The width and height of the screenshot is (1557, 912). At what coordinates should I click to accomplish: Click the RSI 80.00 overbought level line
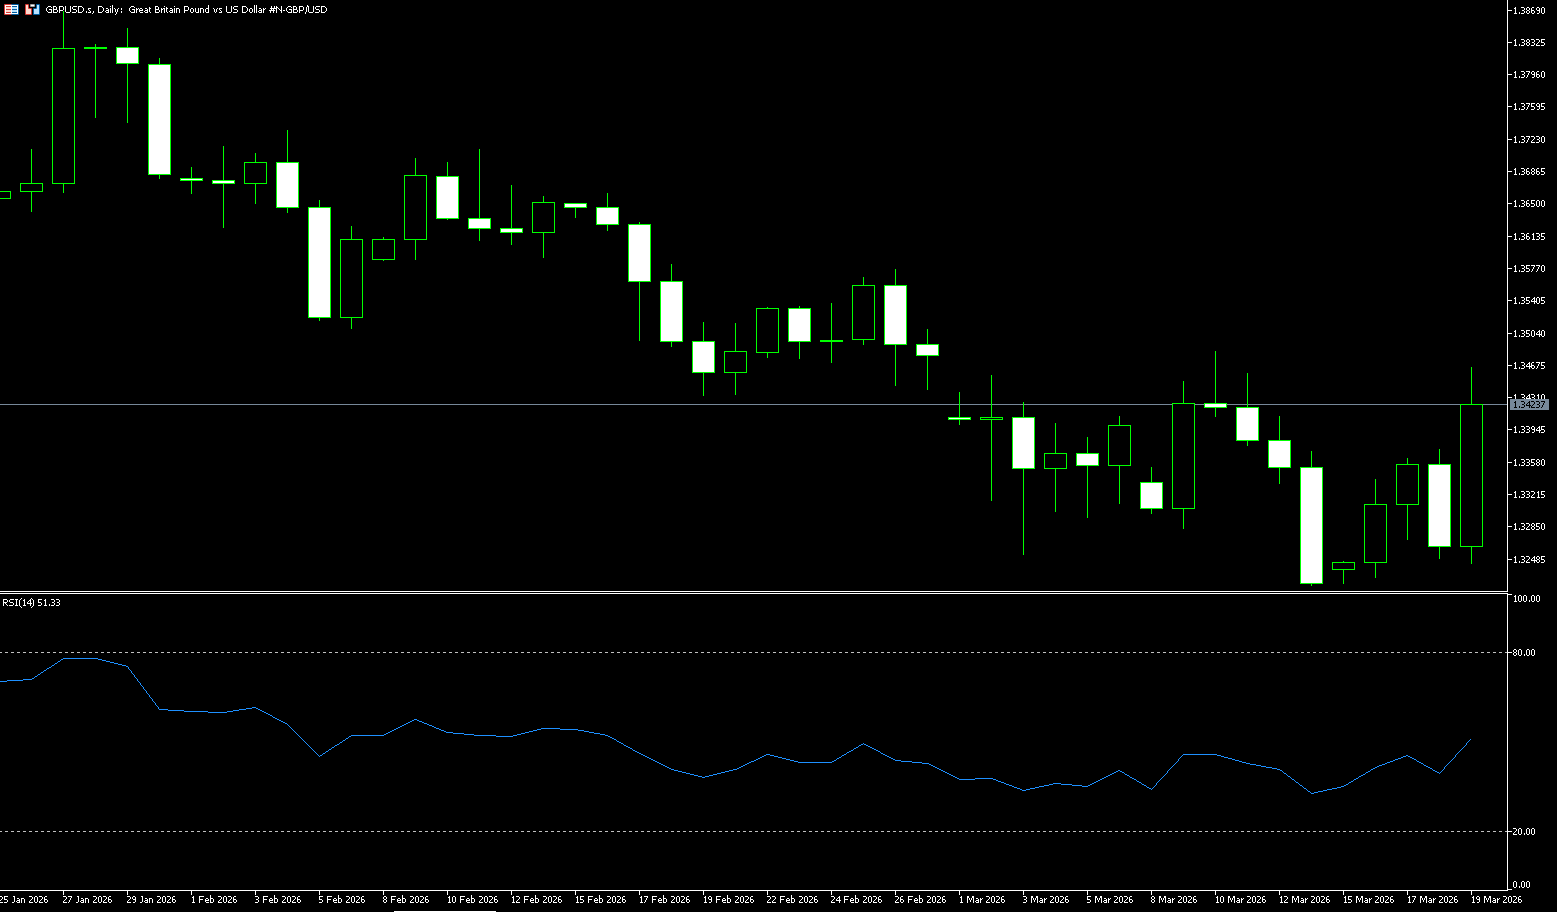[700, 653]
